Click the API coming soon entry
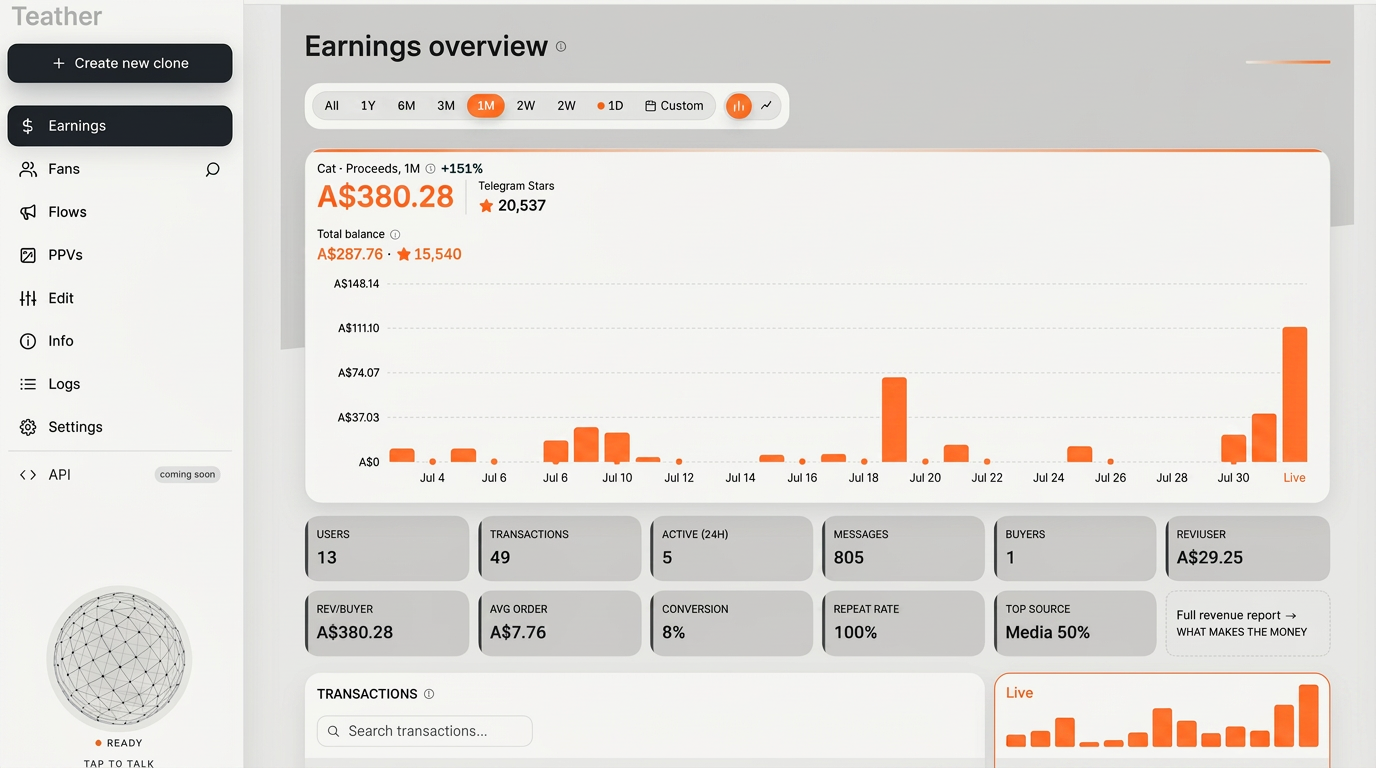1376x768 pixels. 120,475
